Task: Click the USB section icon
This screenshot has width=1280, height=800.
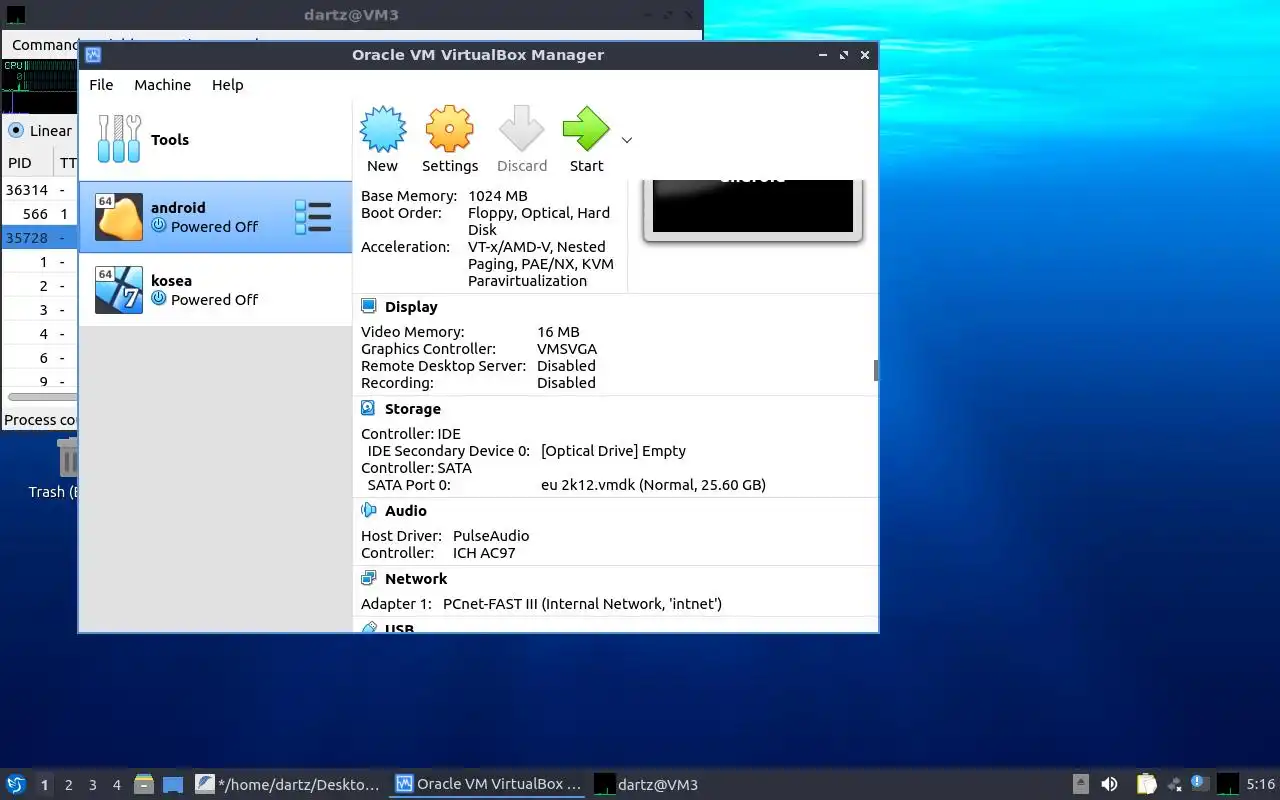Action: click(369, 627)
